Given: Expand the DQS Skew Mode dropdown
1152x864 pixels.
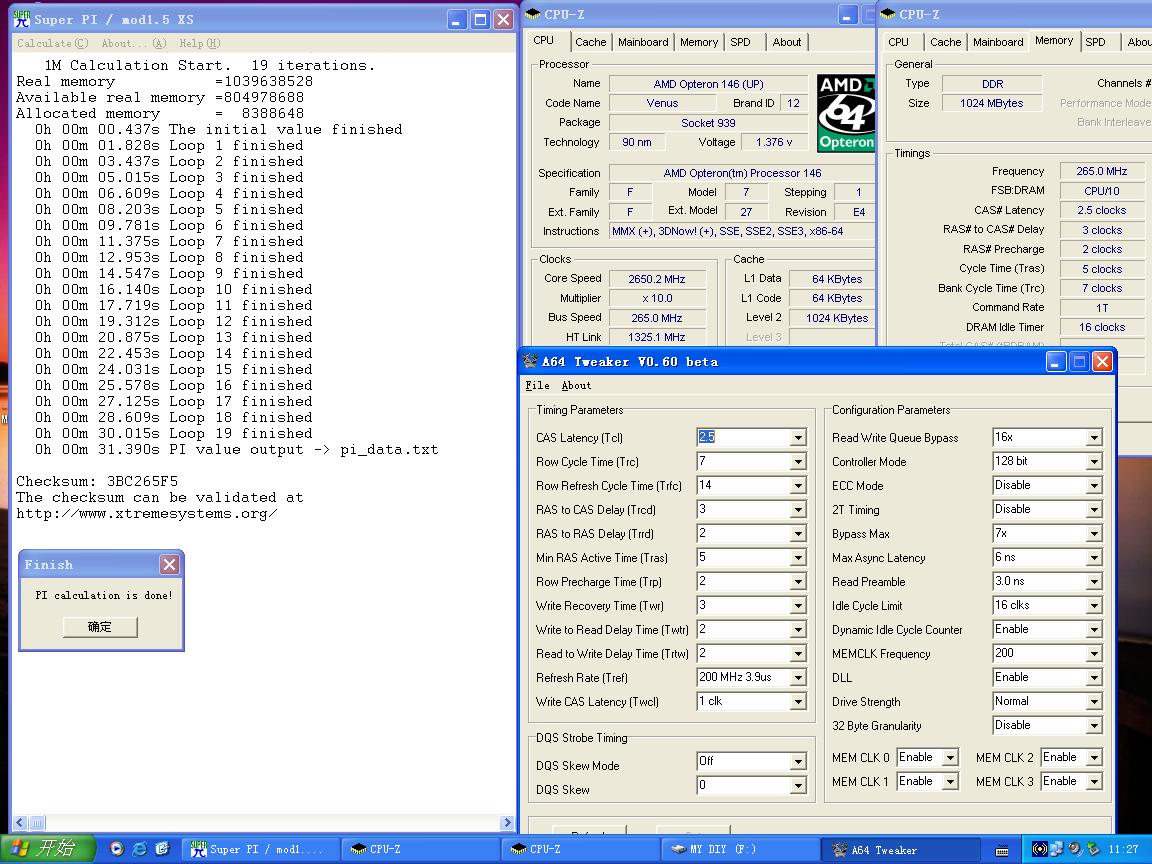Looking at the screenshot, I should tap(798, 762).
